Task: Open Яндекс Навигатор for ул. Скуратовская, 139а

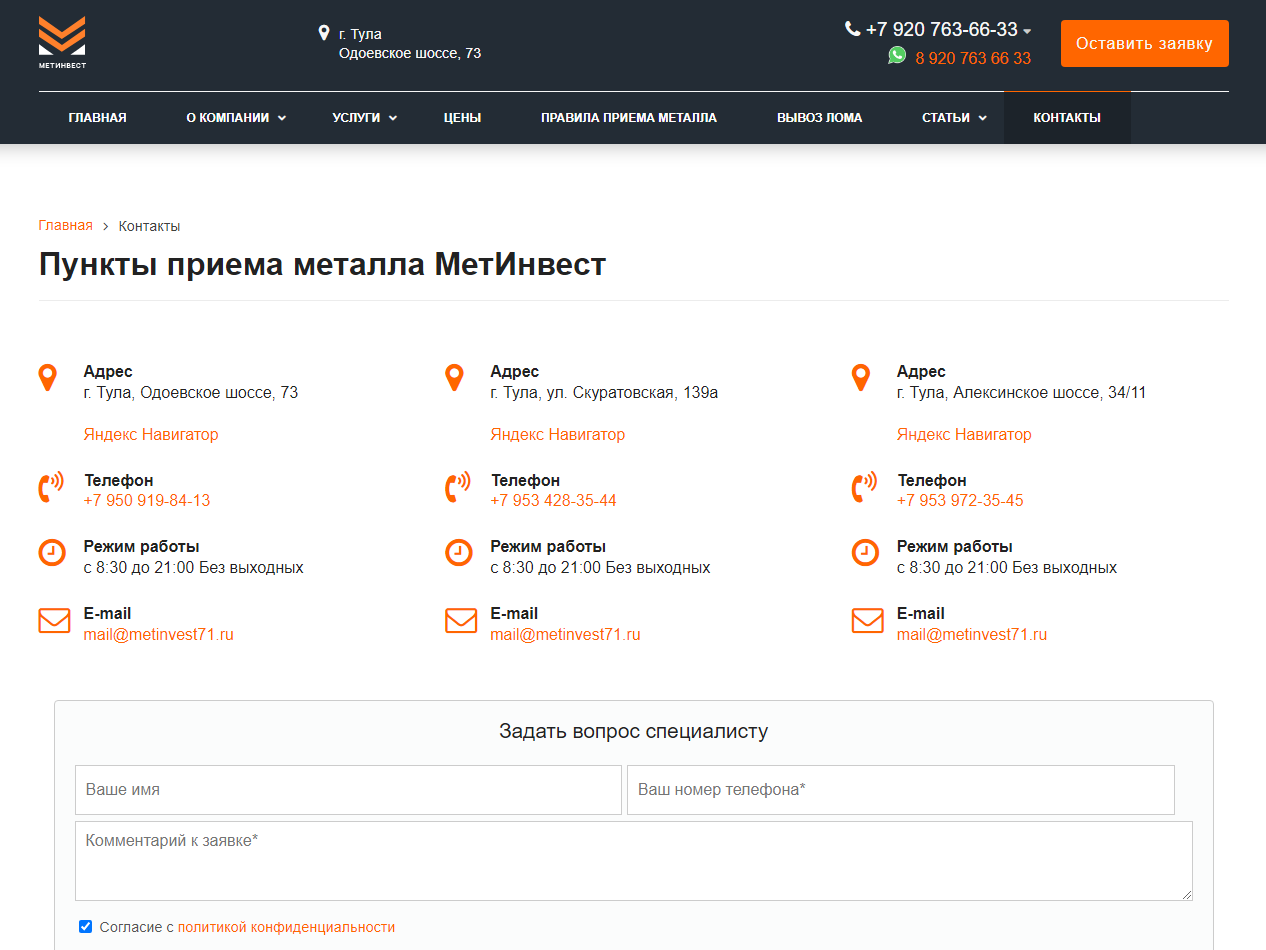Action: (x=557, y=434)
